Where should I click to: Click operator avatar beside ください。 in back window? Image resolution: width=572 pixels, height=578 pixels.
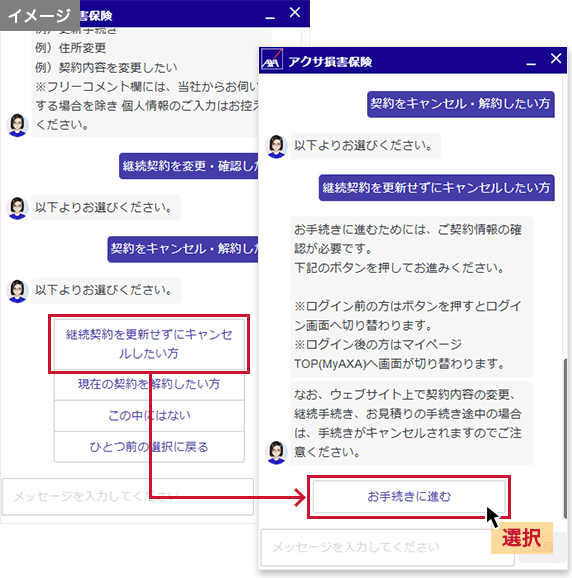tap(17, 125)
